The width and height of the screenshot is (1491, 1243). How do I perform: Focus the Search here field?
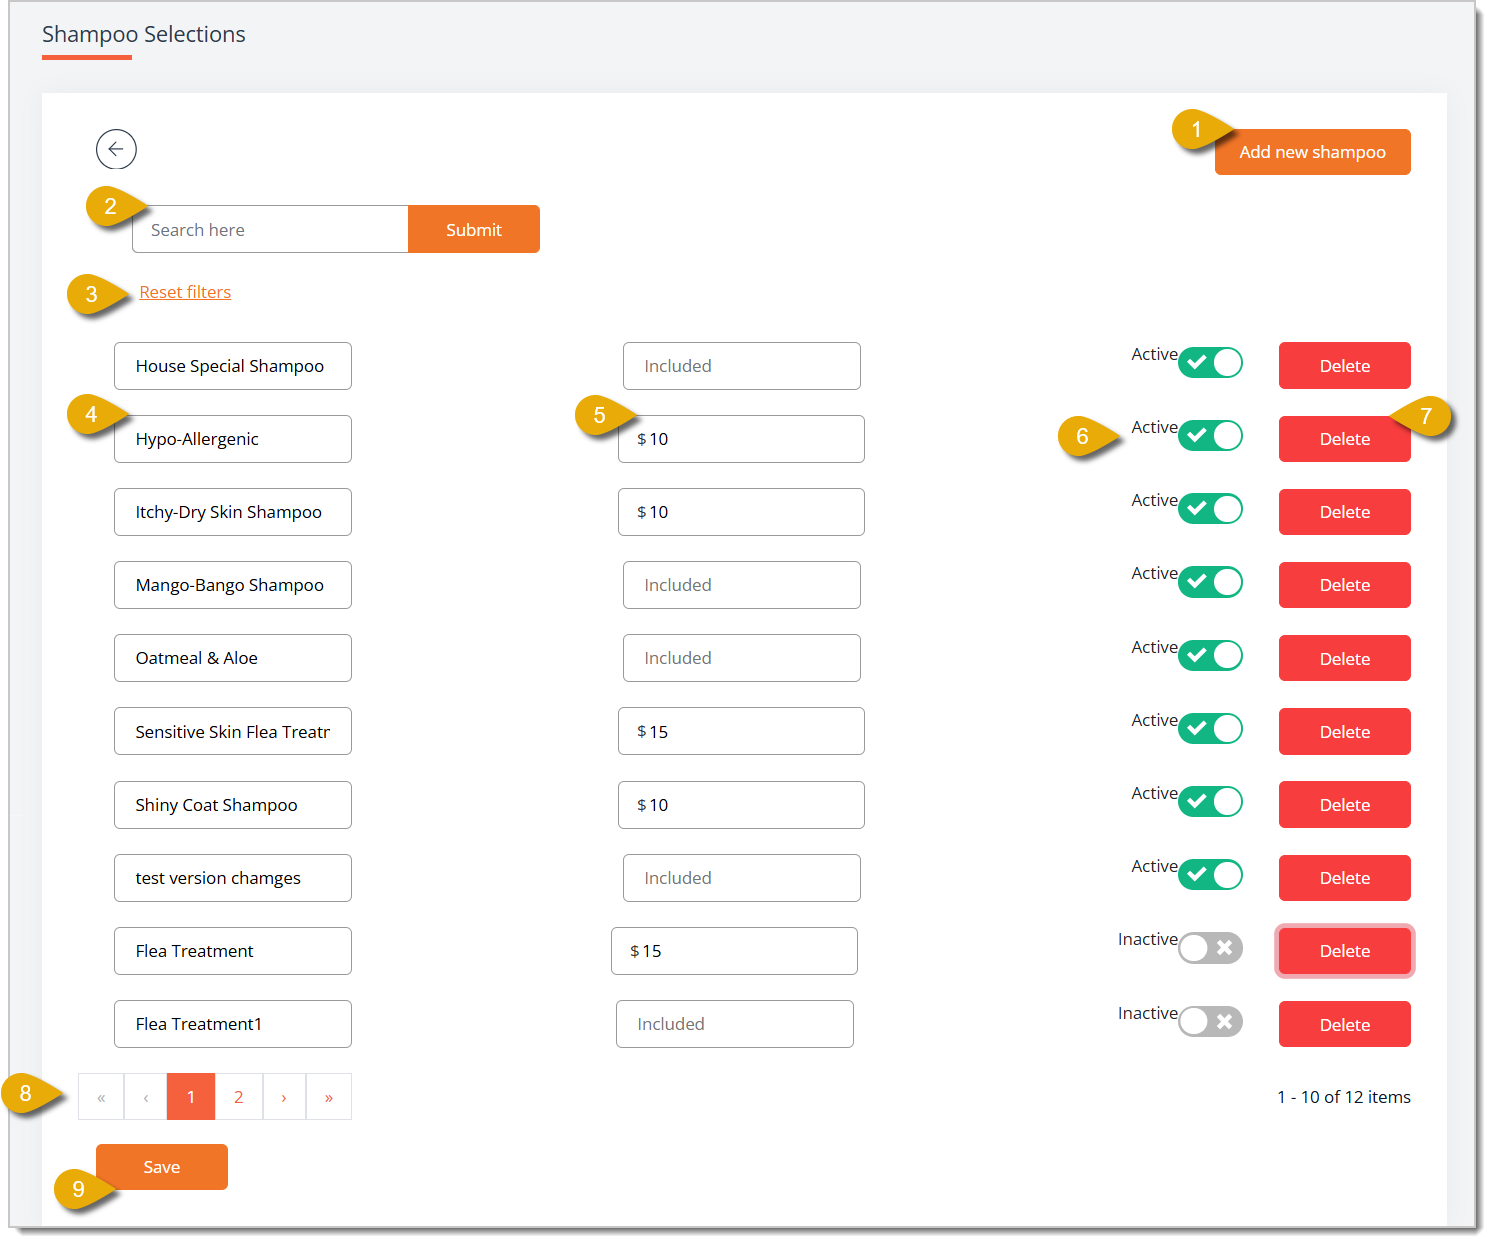(270, 229)
